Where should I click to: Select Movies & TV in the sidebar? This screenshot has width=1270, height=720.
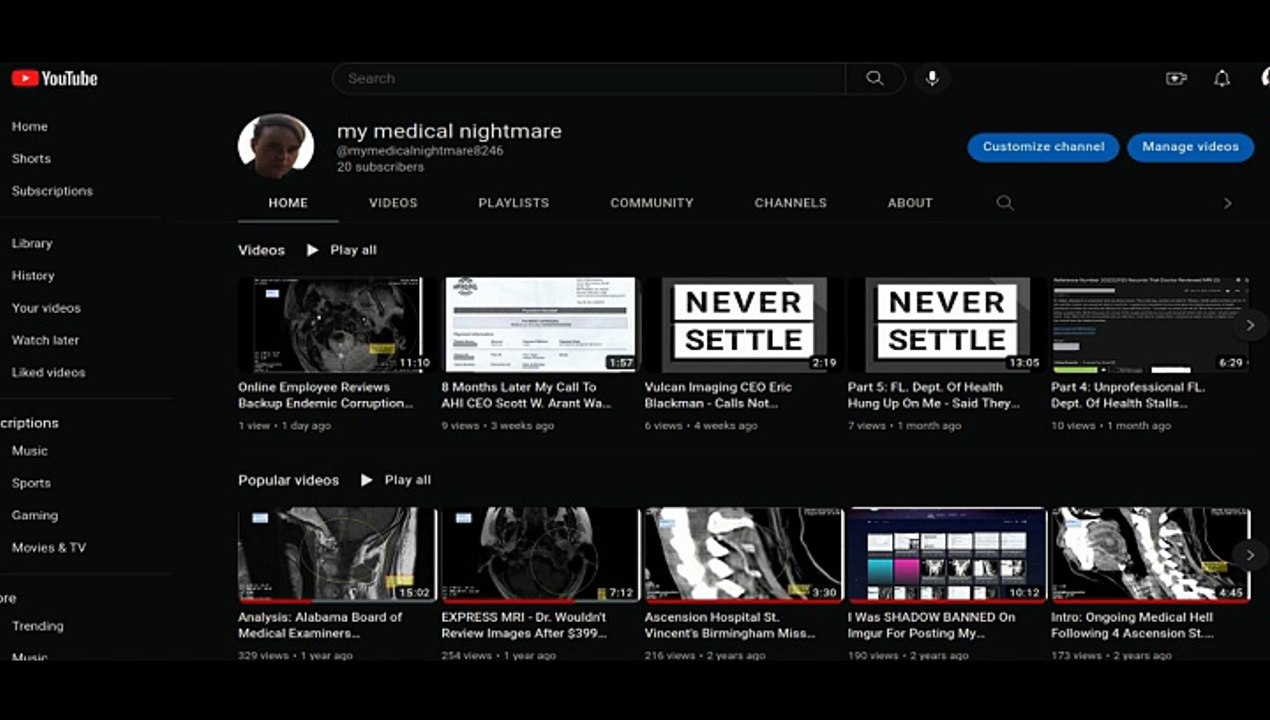coord(49,548)
